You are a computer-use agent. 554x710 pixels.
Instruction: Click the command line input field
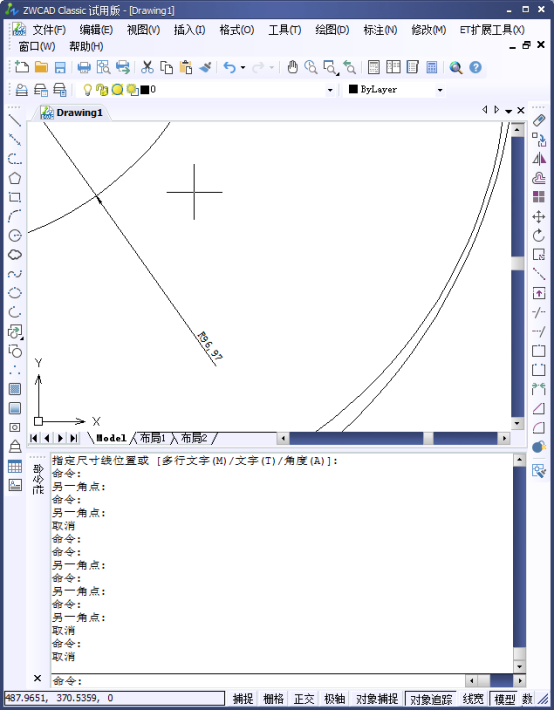(x=258, y=681)
